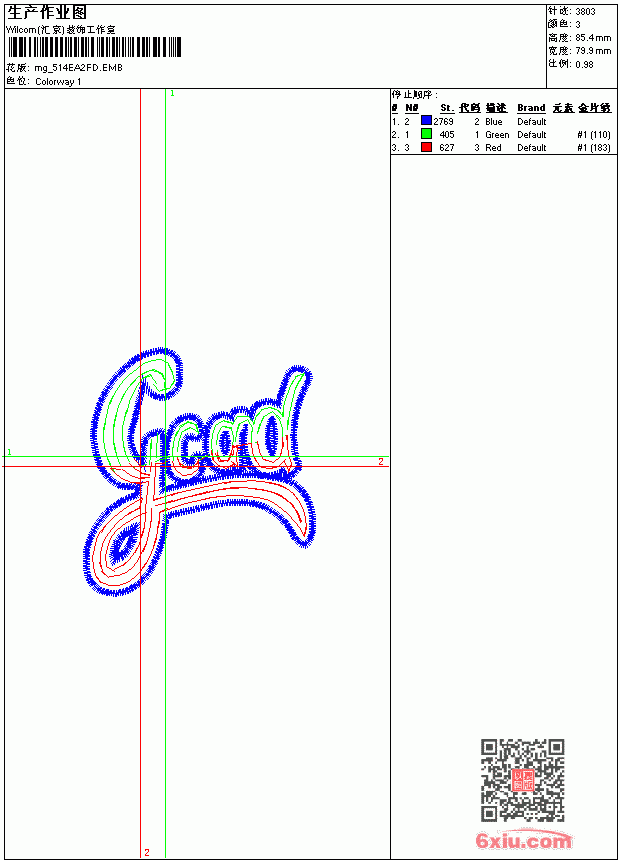Click the file name mg_514EA2FD.EMB

(78, 68)
